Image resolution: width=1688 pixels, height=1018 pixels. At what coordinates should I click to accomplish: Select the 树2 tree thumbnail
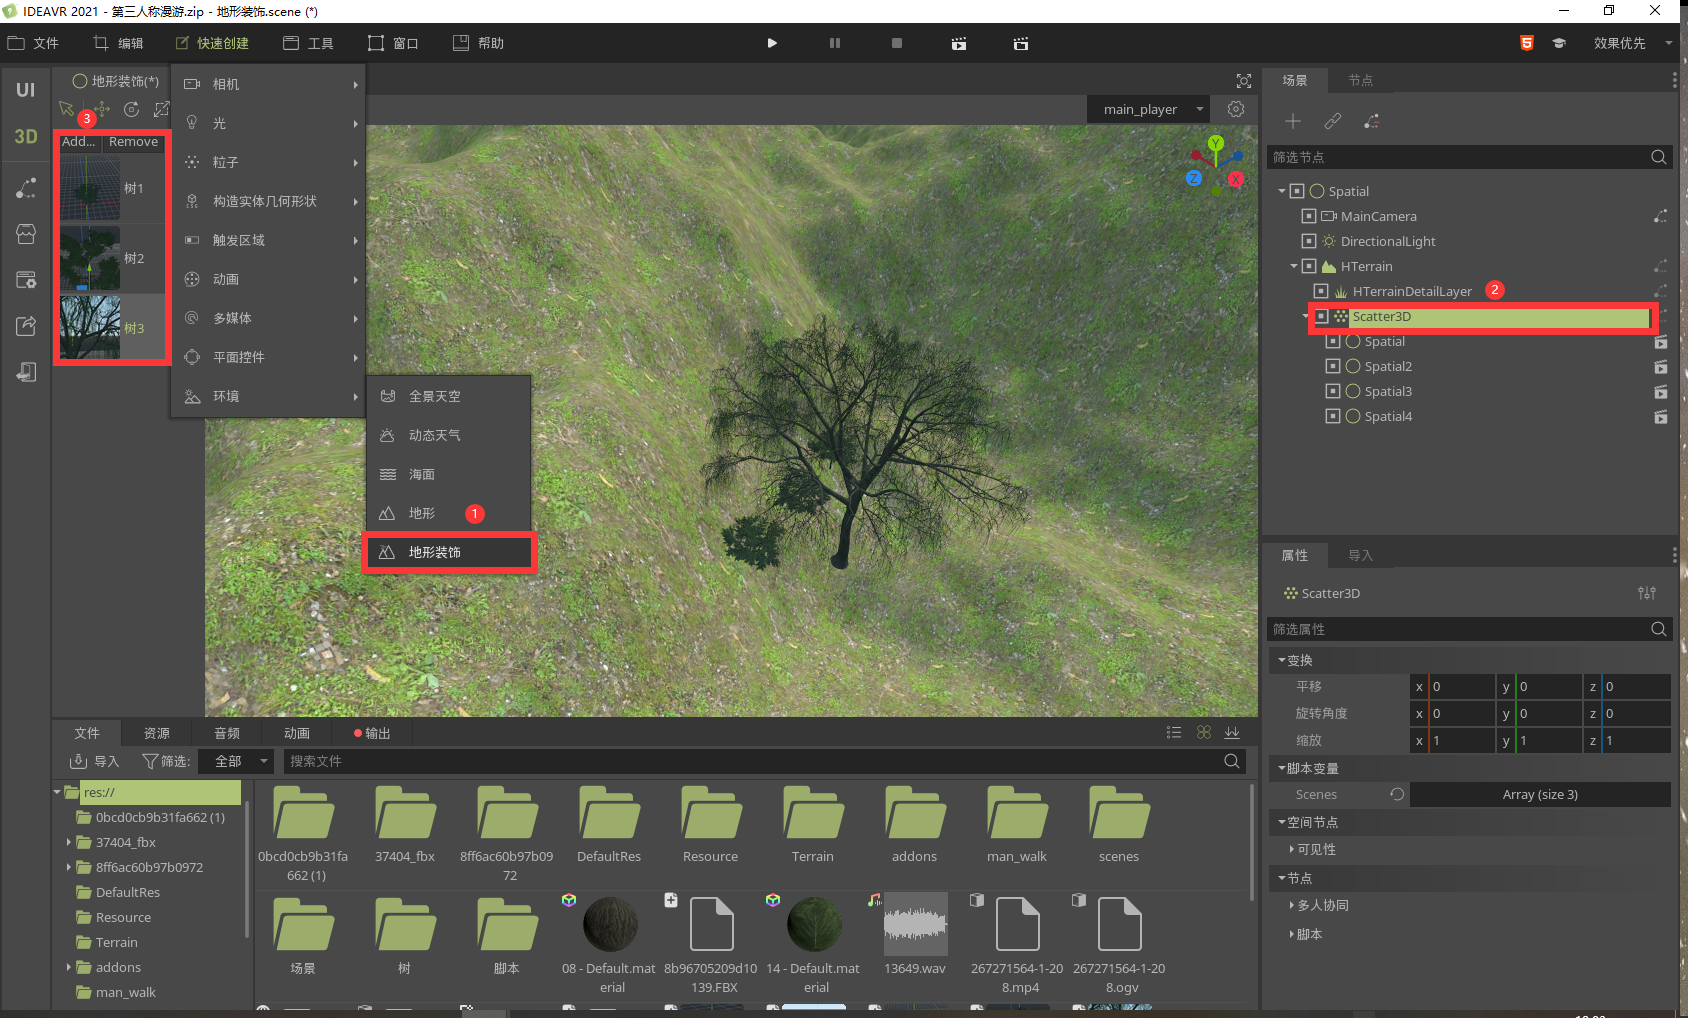pos(91,258)
